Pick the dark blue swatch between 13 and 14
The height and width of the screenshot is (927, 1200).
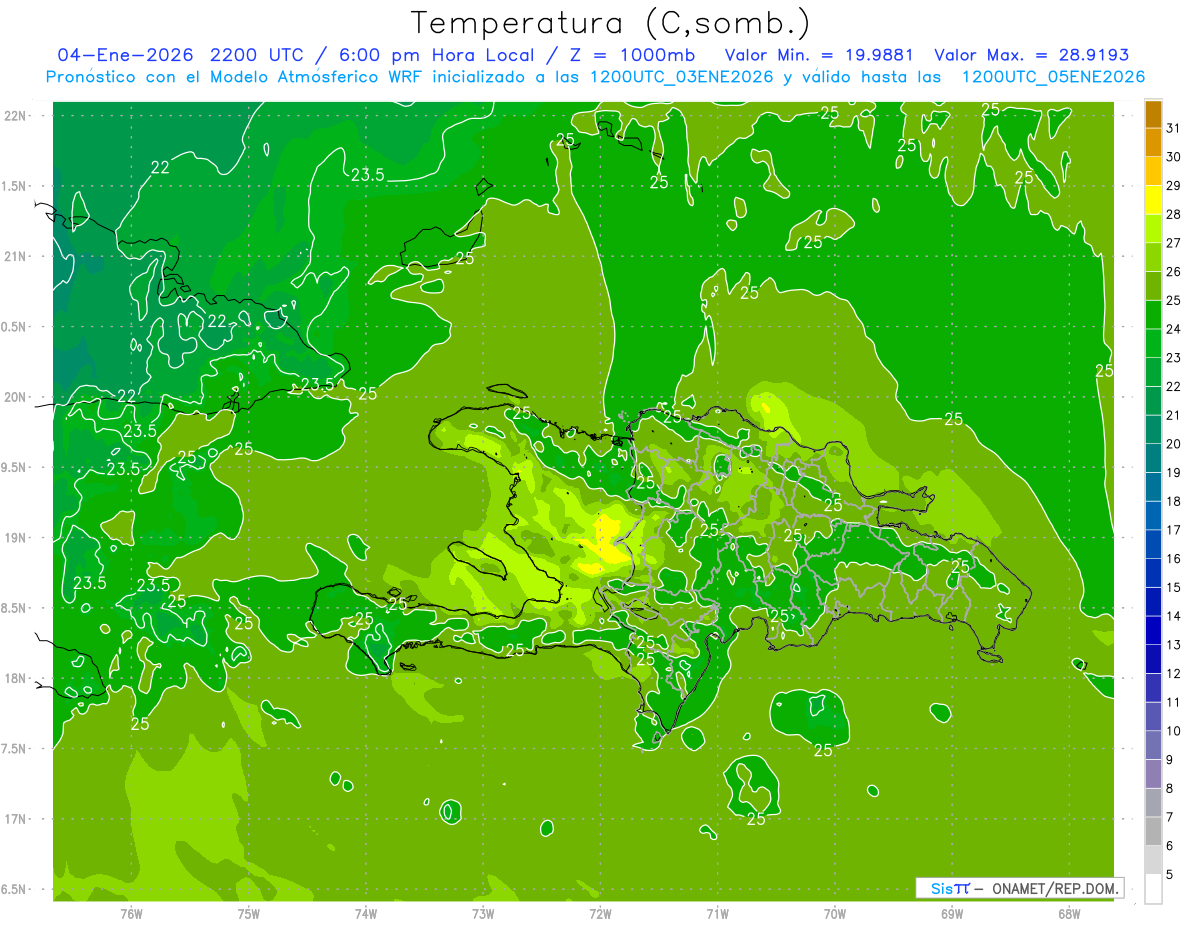(1154, 631)
